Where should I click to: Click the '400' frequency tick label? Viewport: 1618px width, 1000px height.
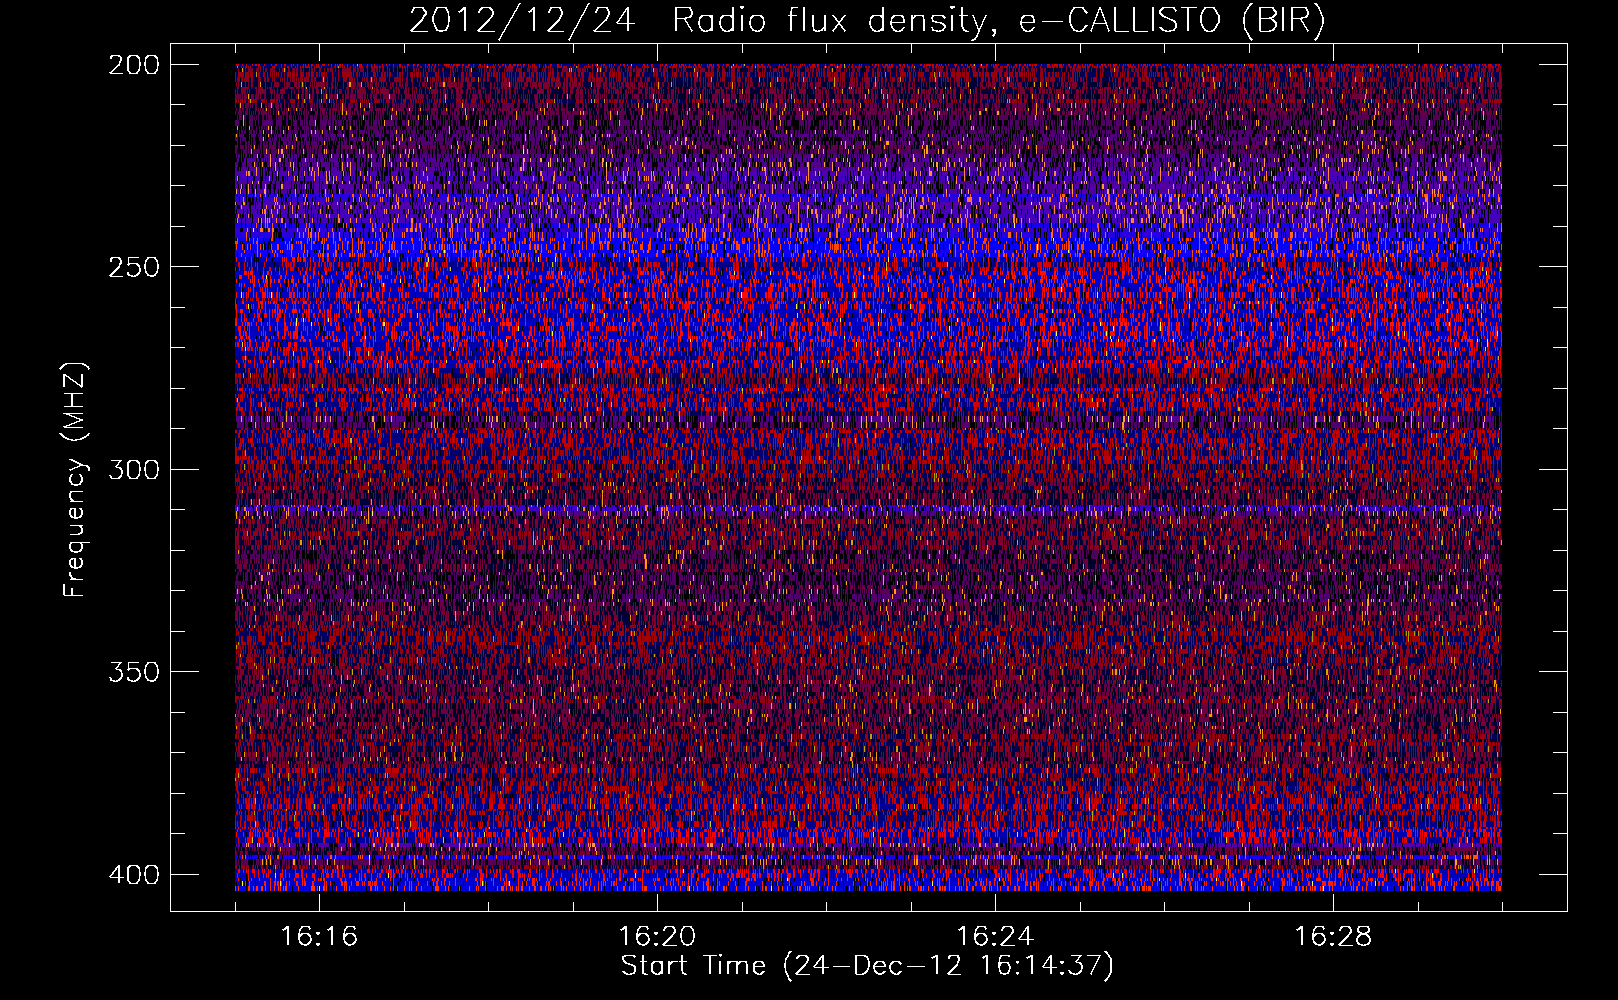click(x=133, y=874)
